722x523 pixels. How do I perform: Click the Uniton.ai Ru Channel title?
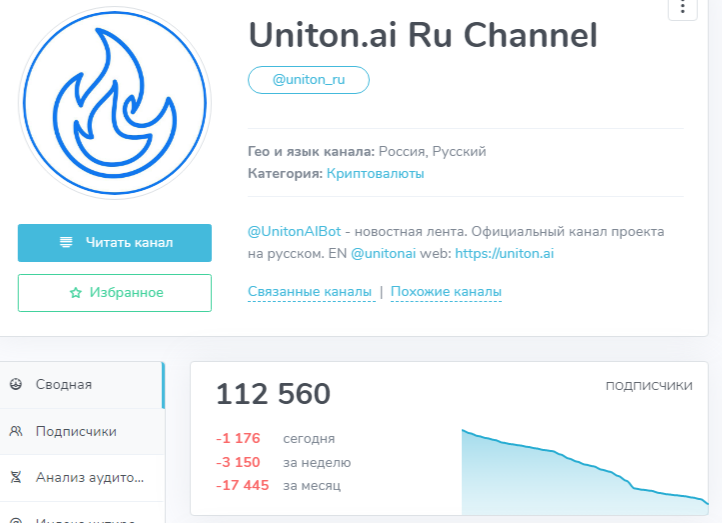pos(423,35)
